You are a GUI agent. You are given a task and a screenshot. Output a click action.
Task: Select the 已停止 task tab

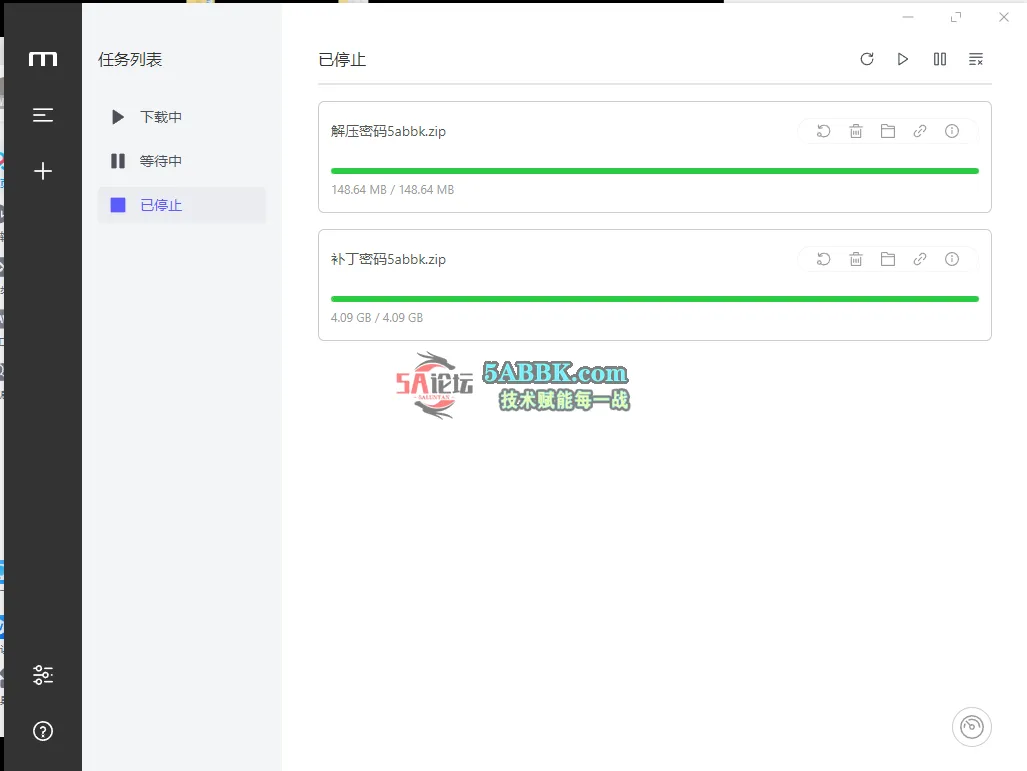[x=160, y=205]
